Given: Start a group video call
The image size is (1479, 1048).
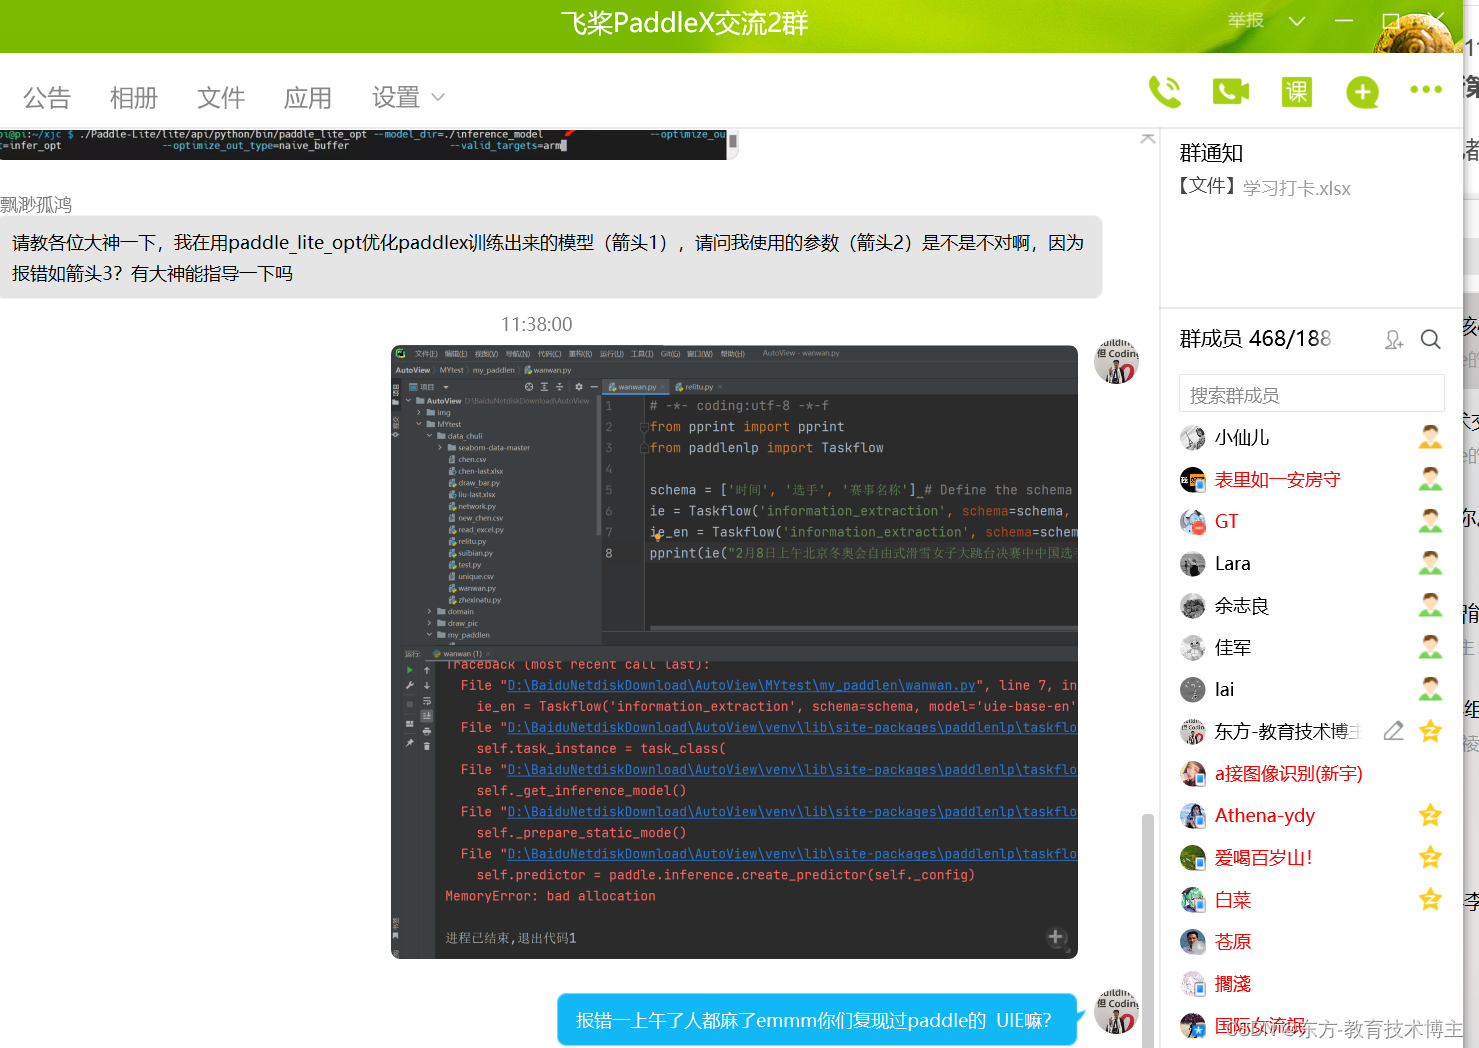Looking at the screenshot, I should pyautogui.click(x=1231, y=92).
